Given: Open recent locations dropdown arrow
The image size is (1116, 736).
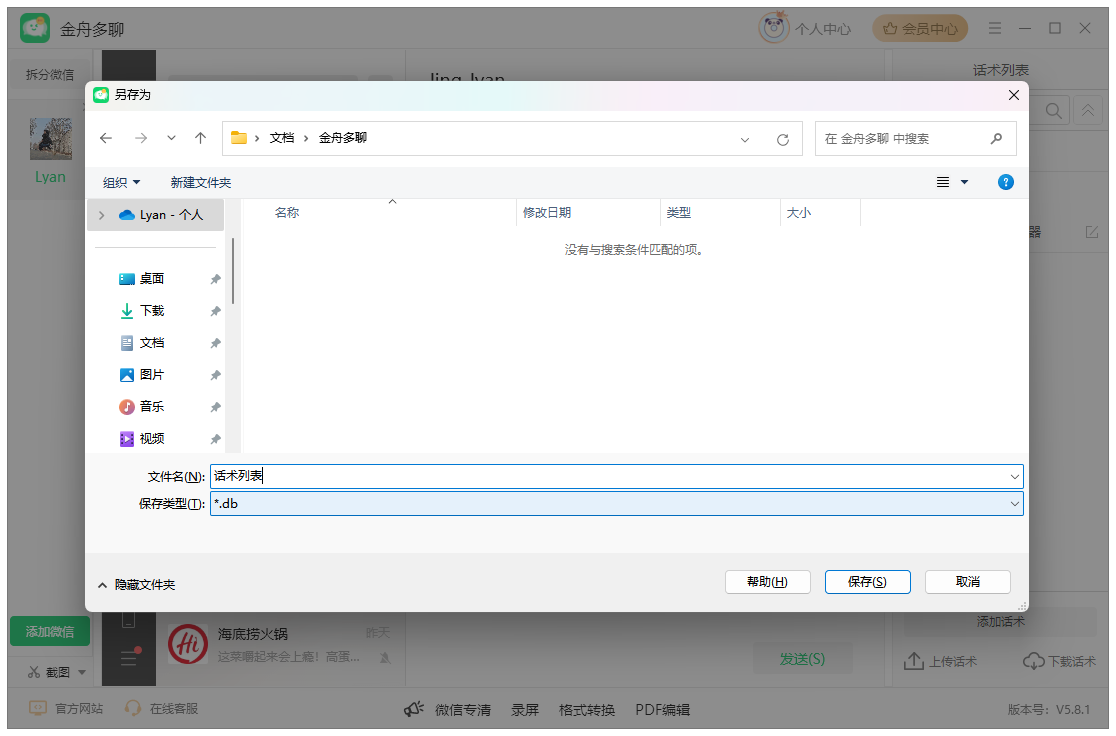Looking at the screenshot, I should point(172,138).
